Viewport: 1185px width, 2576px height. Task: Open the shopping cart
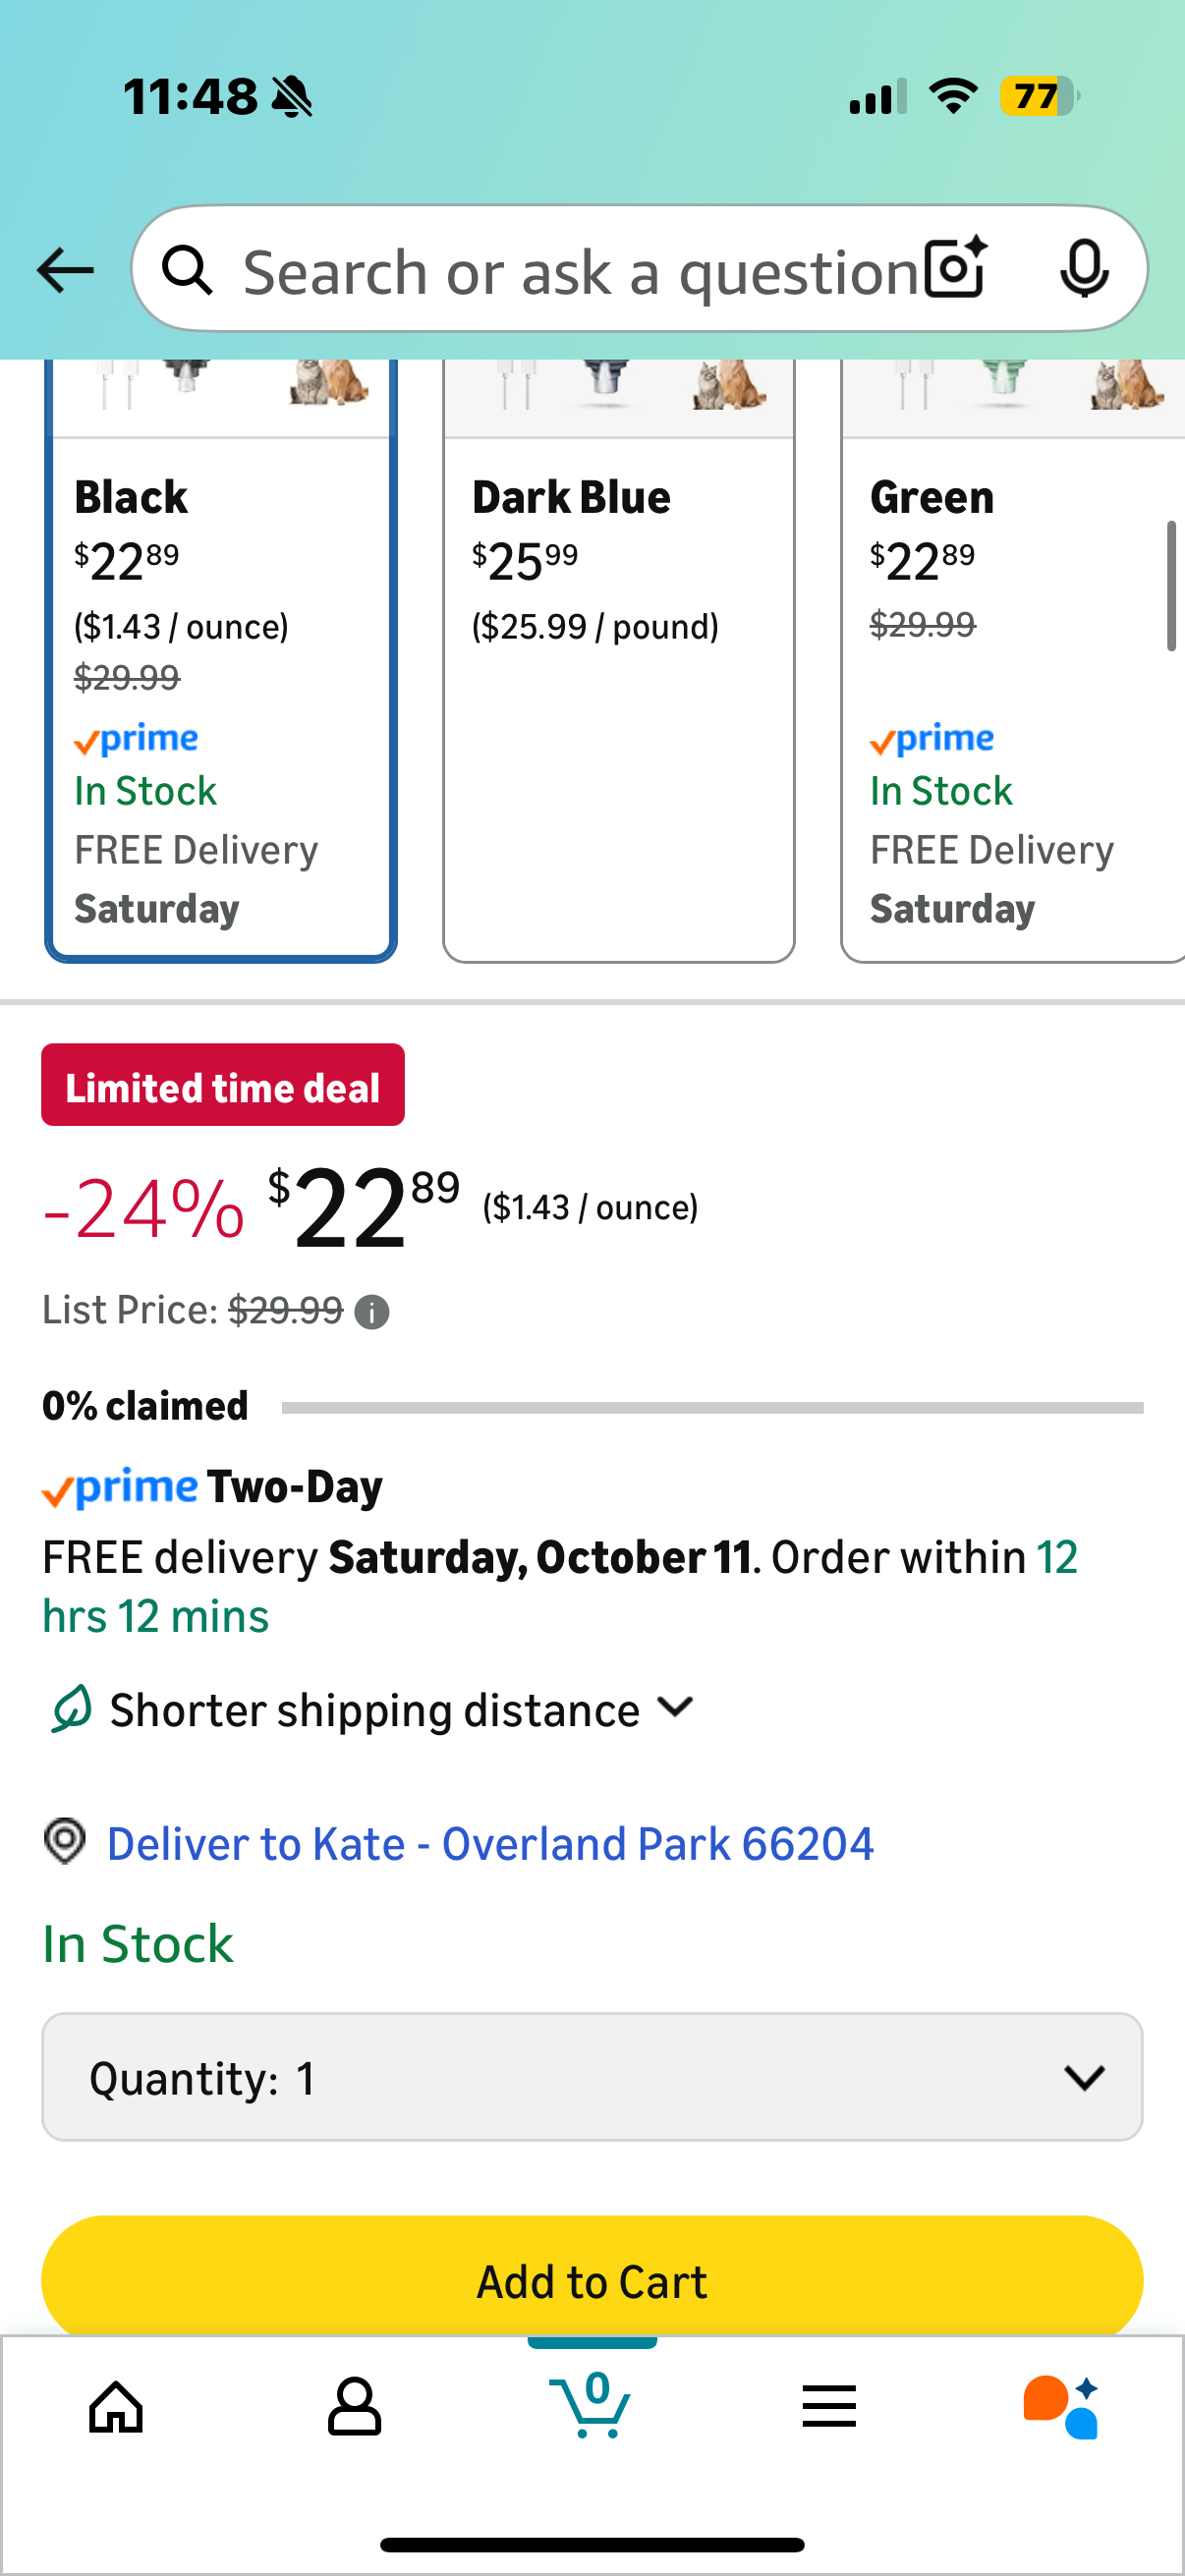tap(591, 2406)
